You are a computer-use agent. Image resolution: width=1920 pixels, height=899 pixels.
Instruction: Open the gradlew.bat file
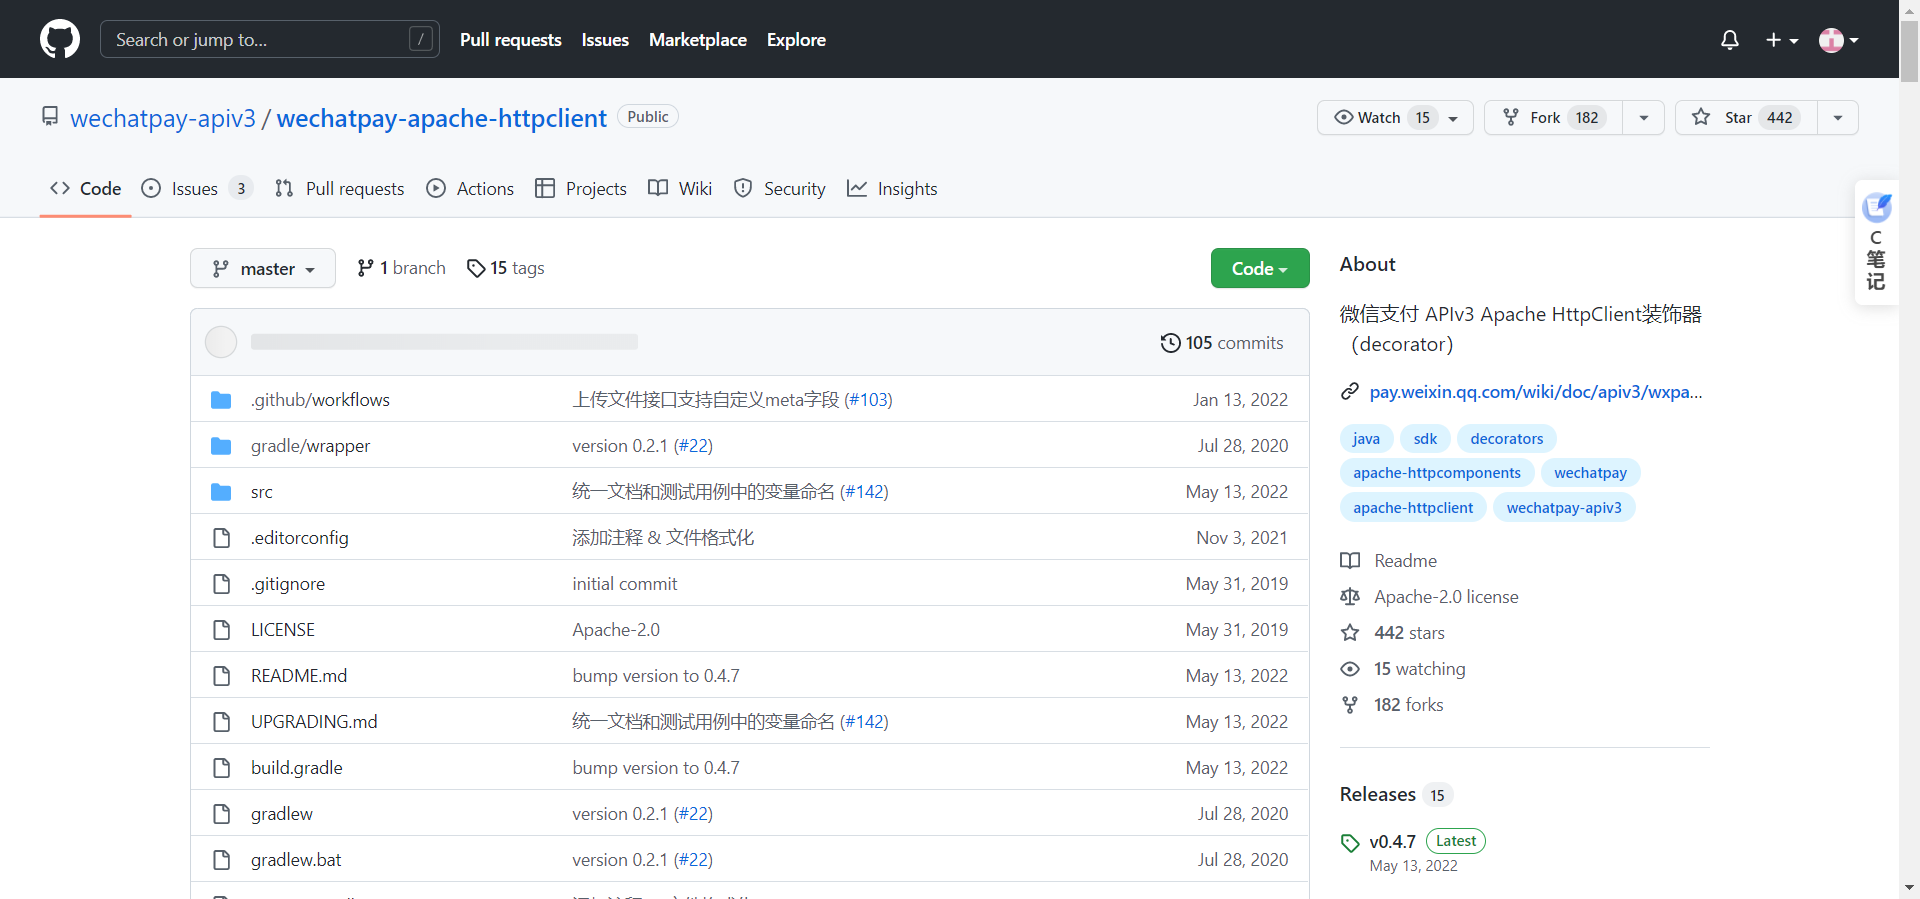296,860
